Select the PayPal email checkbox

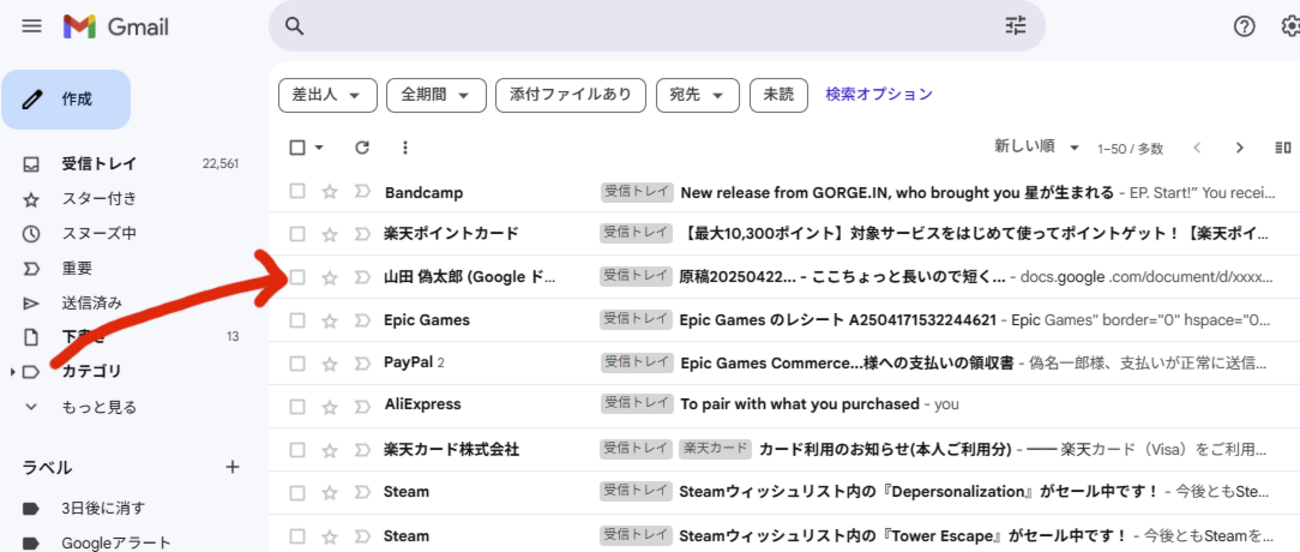coord(297,363)
